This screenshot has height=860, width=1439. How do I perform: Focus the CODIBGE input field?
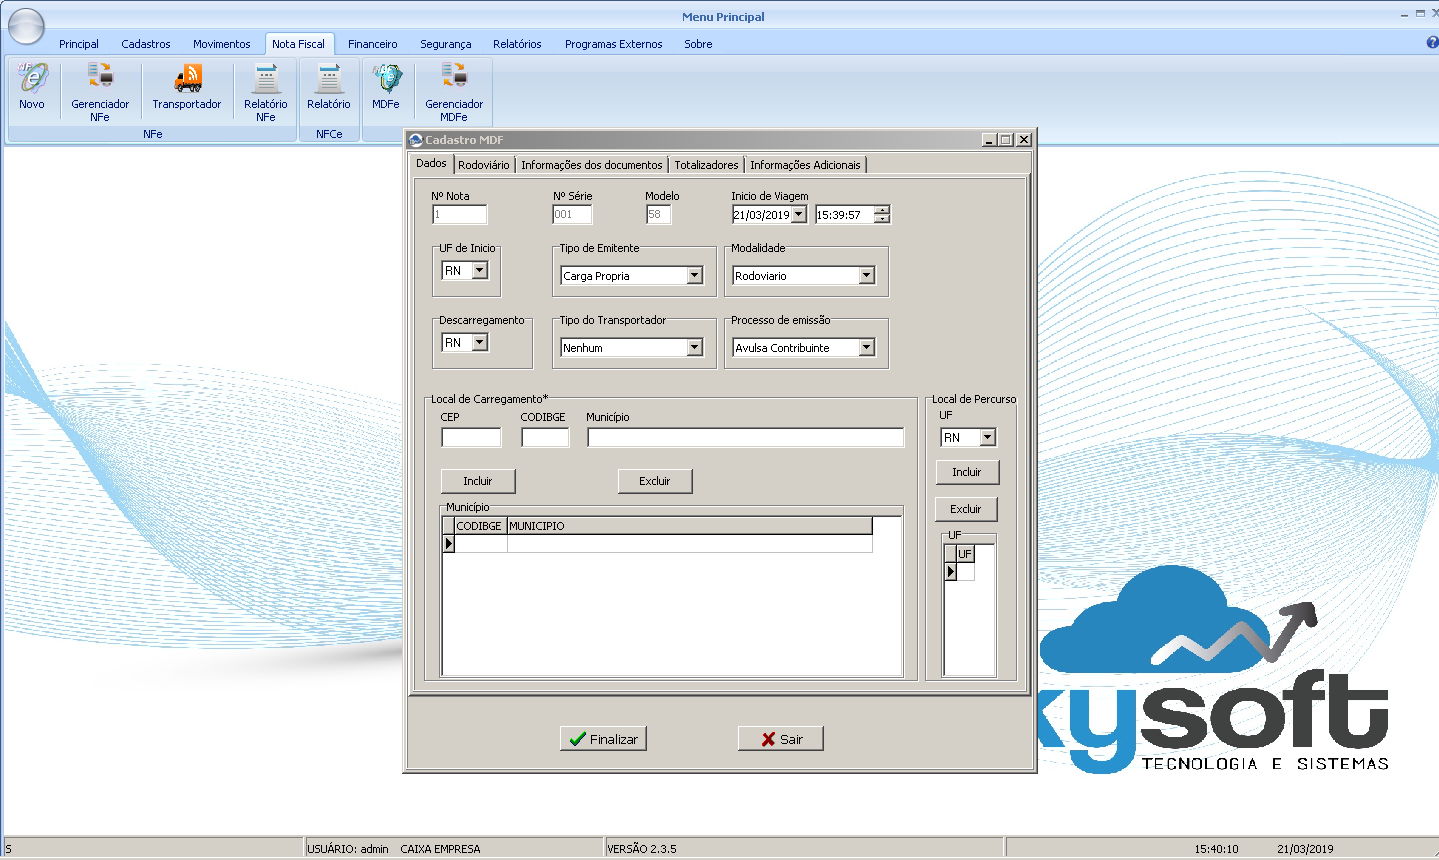tap(545, 437)
